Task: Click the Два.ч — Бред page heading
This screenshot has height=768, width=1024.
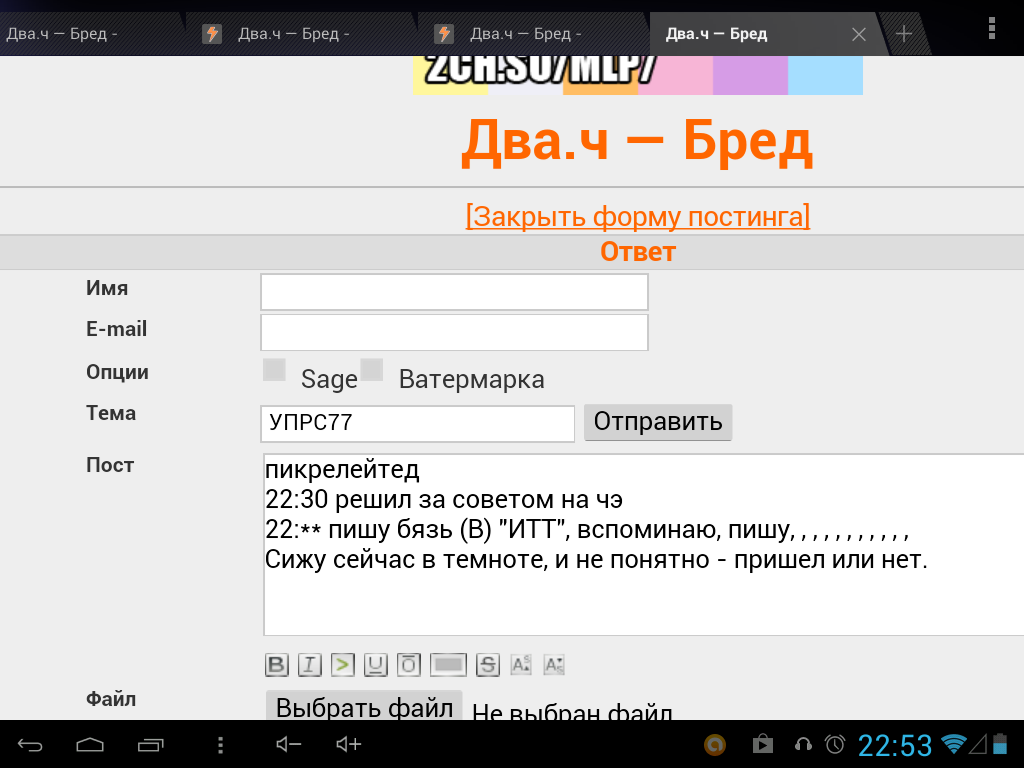Action: [637, 141]
